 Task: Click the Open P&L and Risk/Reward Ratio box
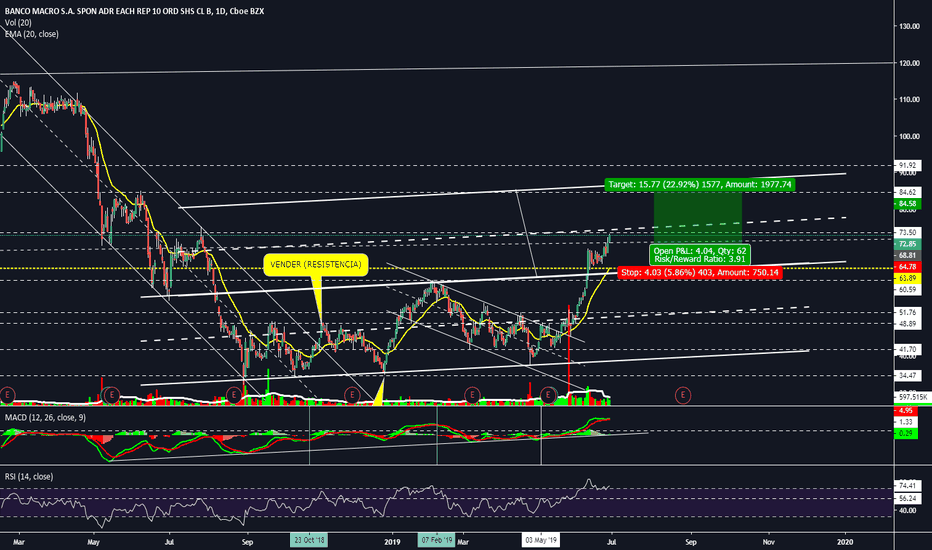[x=700, y=255]
